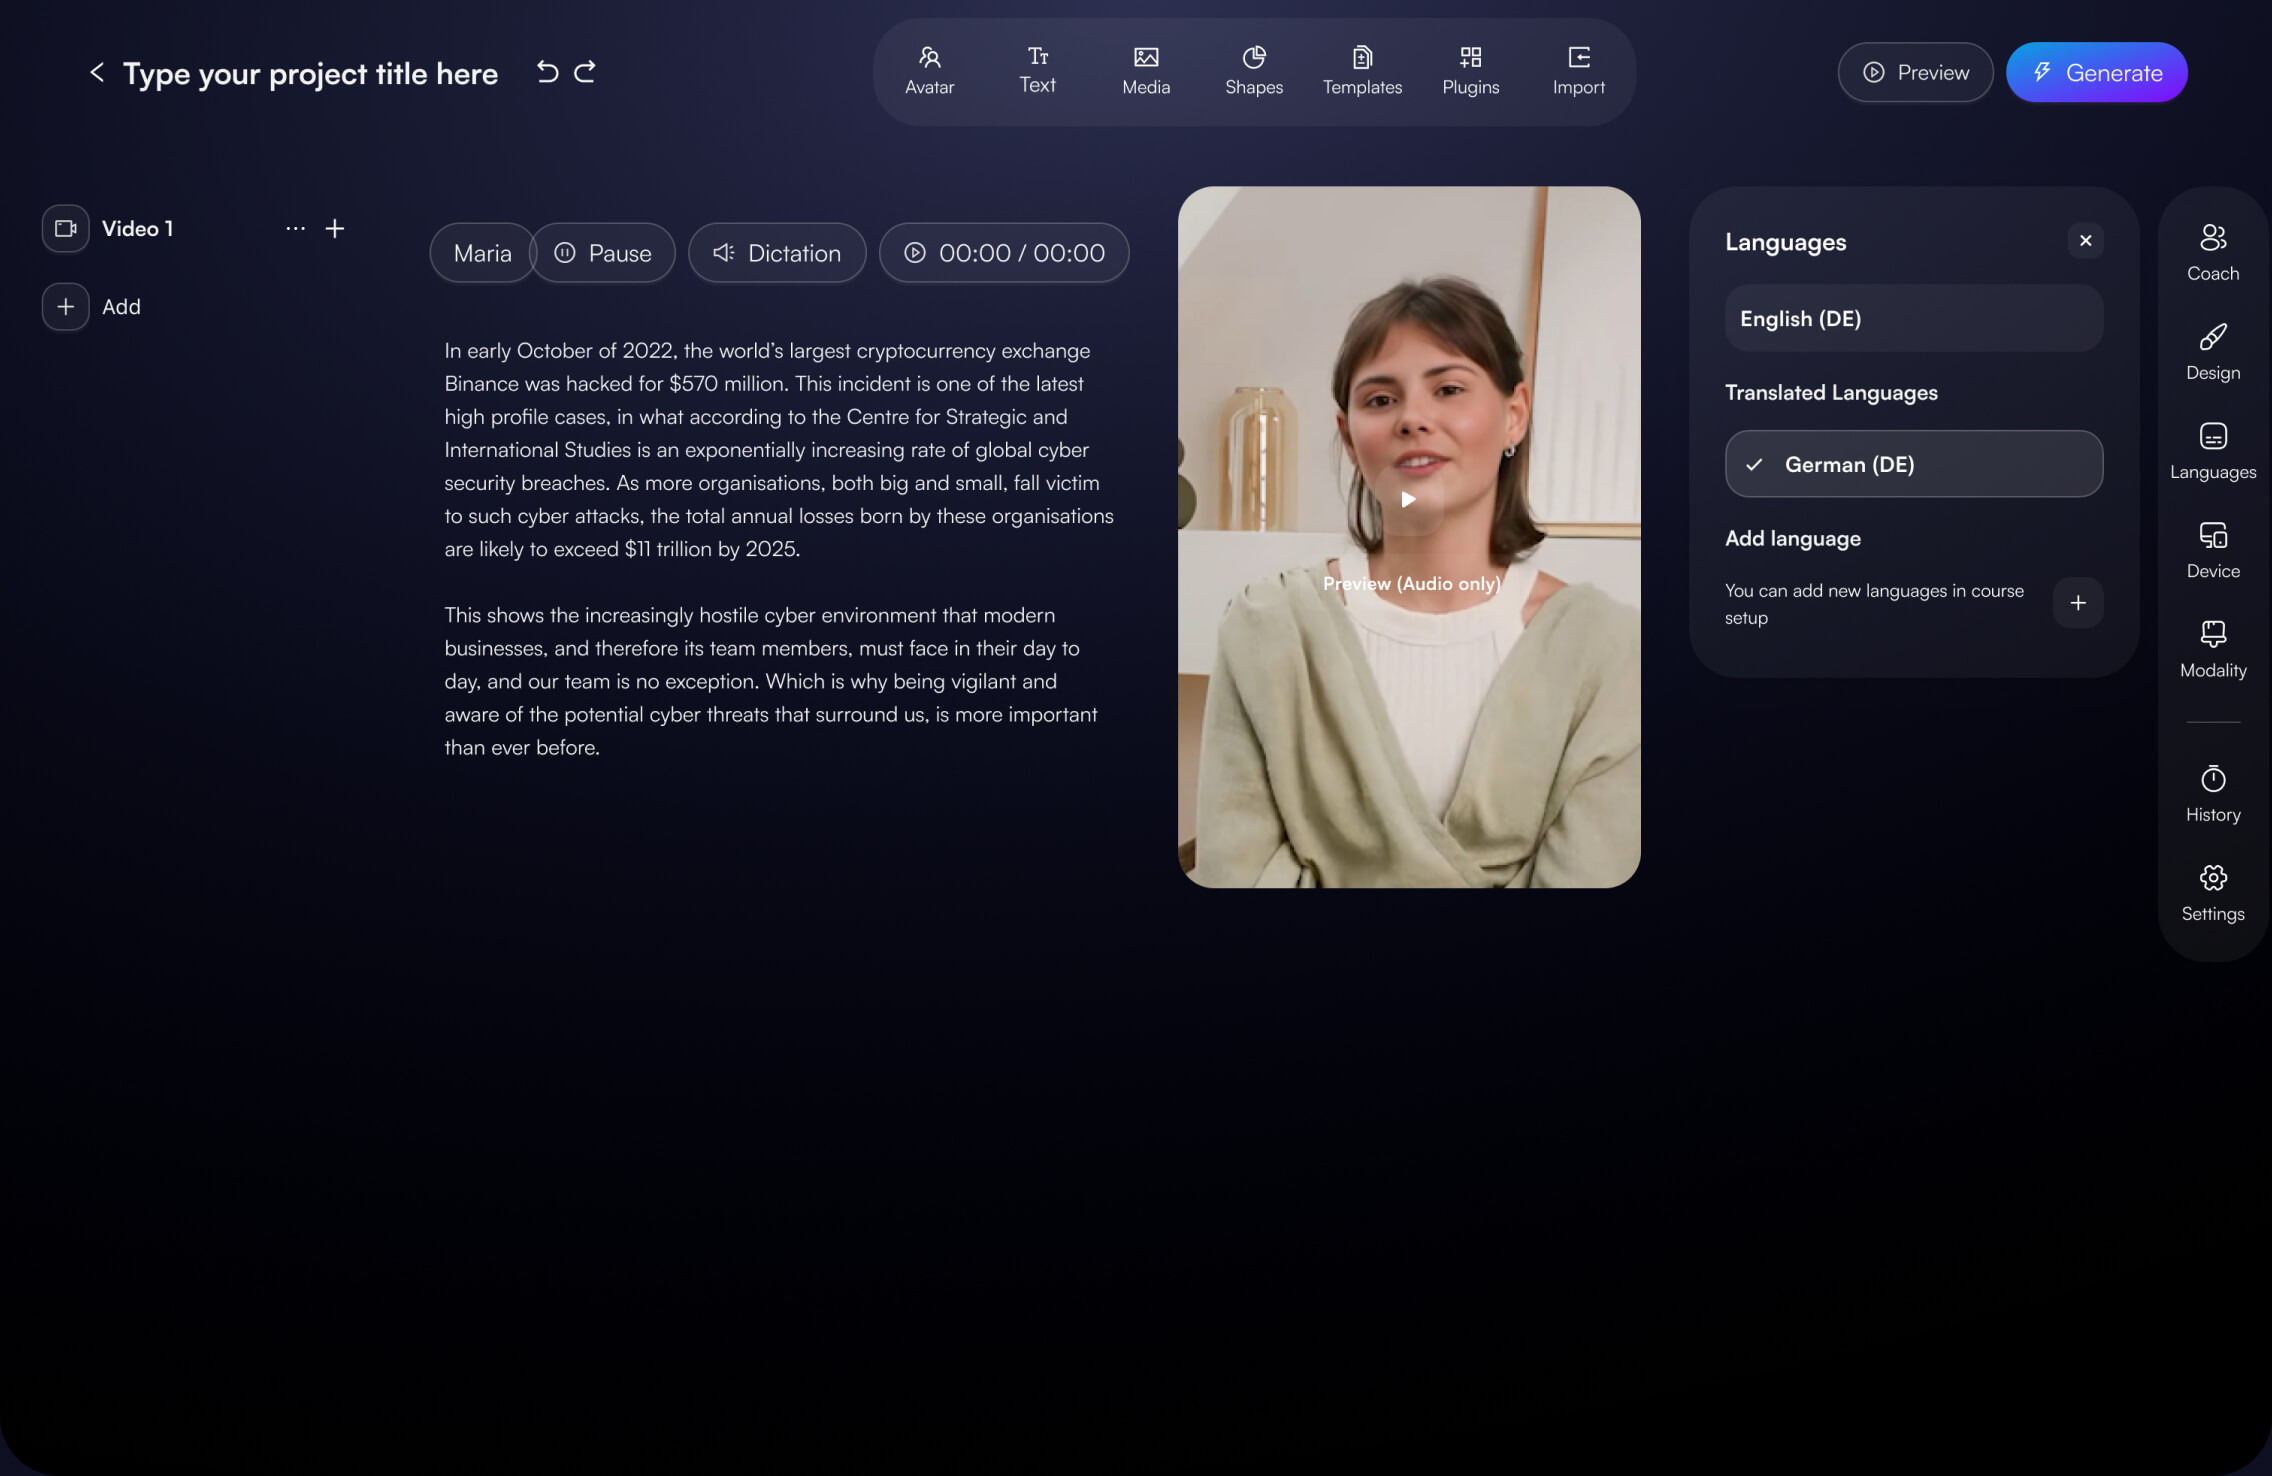The height and width of the screenshot is (1476, 2272).
Task: Select the Shapes tool
Action: [1253, 71]
